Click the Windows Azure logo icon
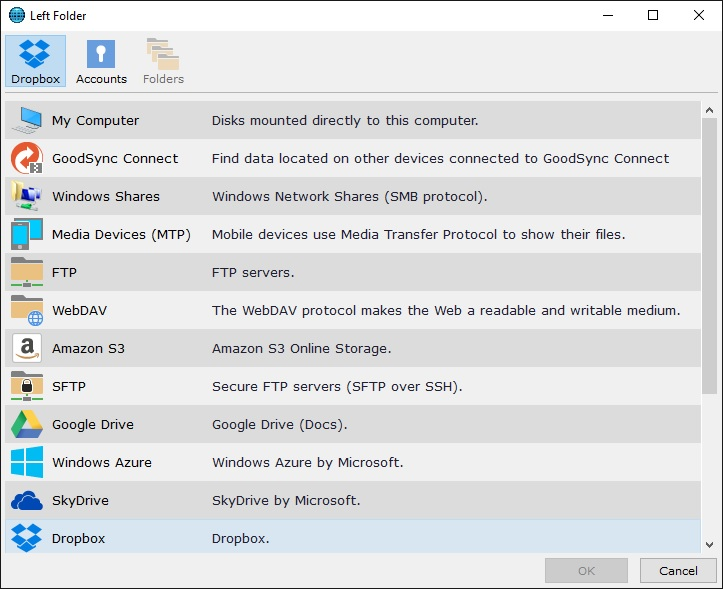The height and width of the screenshot is (589, 723). click(x=26, y=462)
